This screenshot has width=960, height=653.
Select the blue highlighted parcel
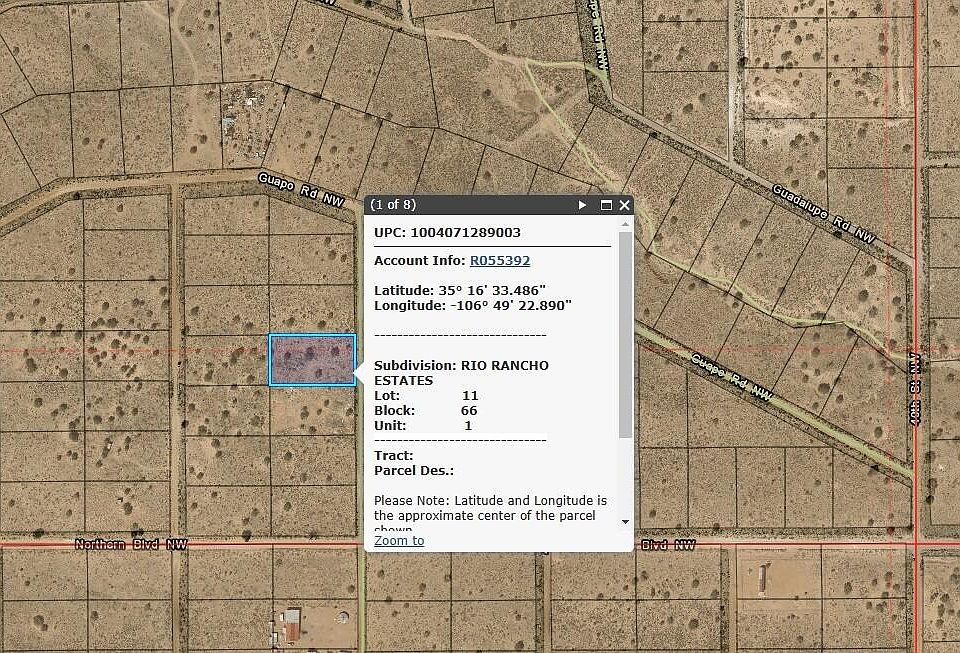[x=312, y=360]
